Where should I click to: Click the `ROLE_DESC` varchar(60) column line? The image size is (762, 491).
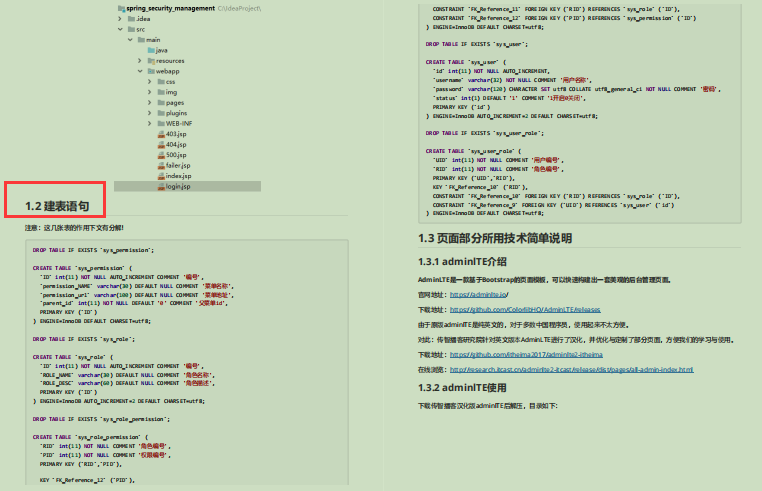(x=127, y=384)
